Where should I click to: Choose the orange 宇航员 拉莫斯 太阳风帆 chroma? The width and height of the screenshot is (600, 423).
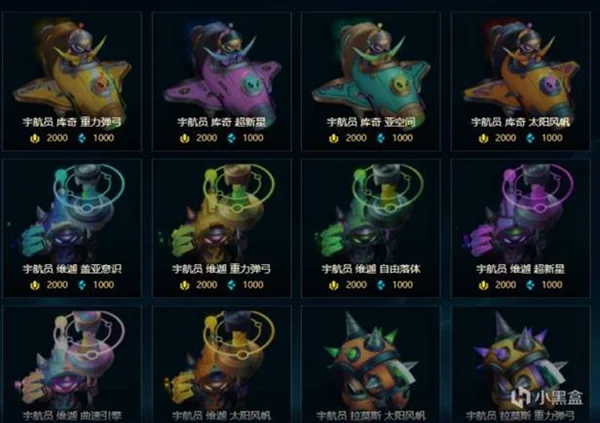tap(371, 364)
